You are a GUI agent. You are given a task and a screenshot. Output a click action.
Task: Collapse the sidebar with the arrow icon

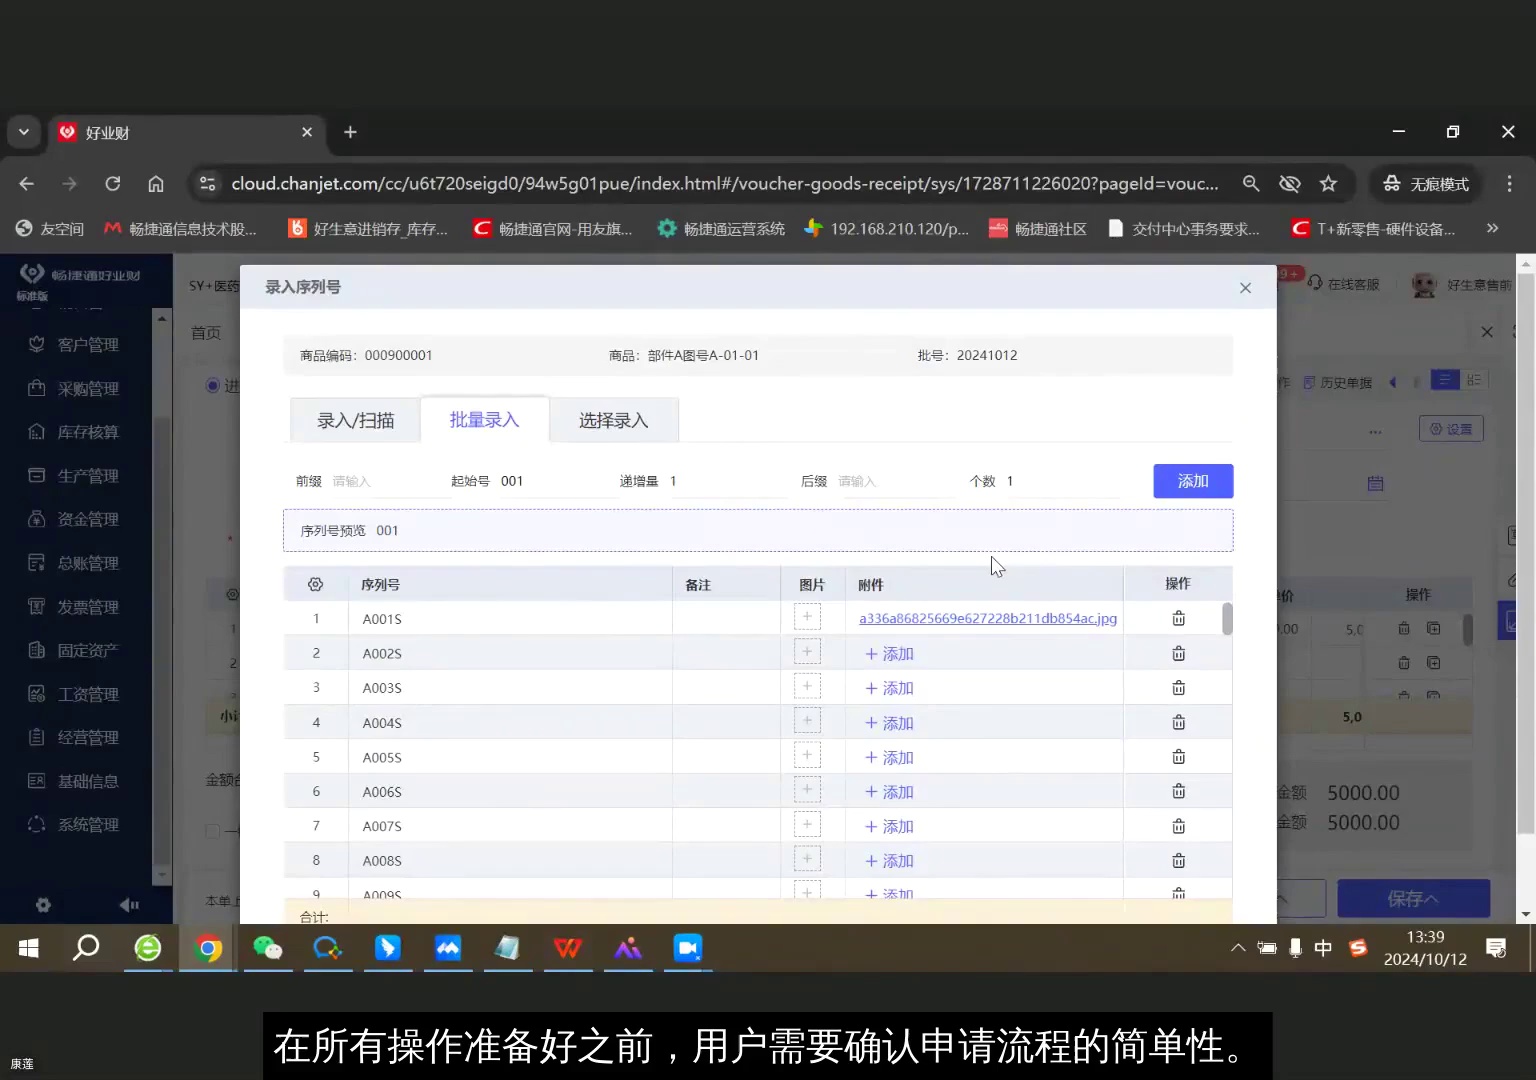(x=129, y=904)
